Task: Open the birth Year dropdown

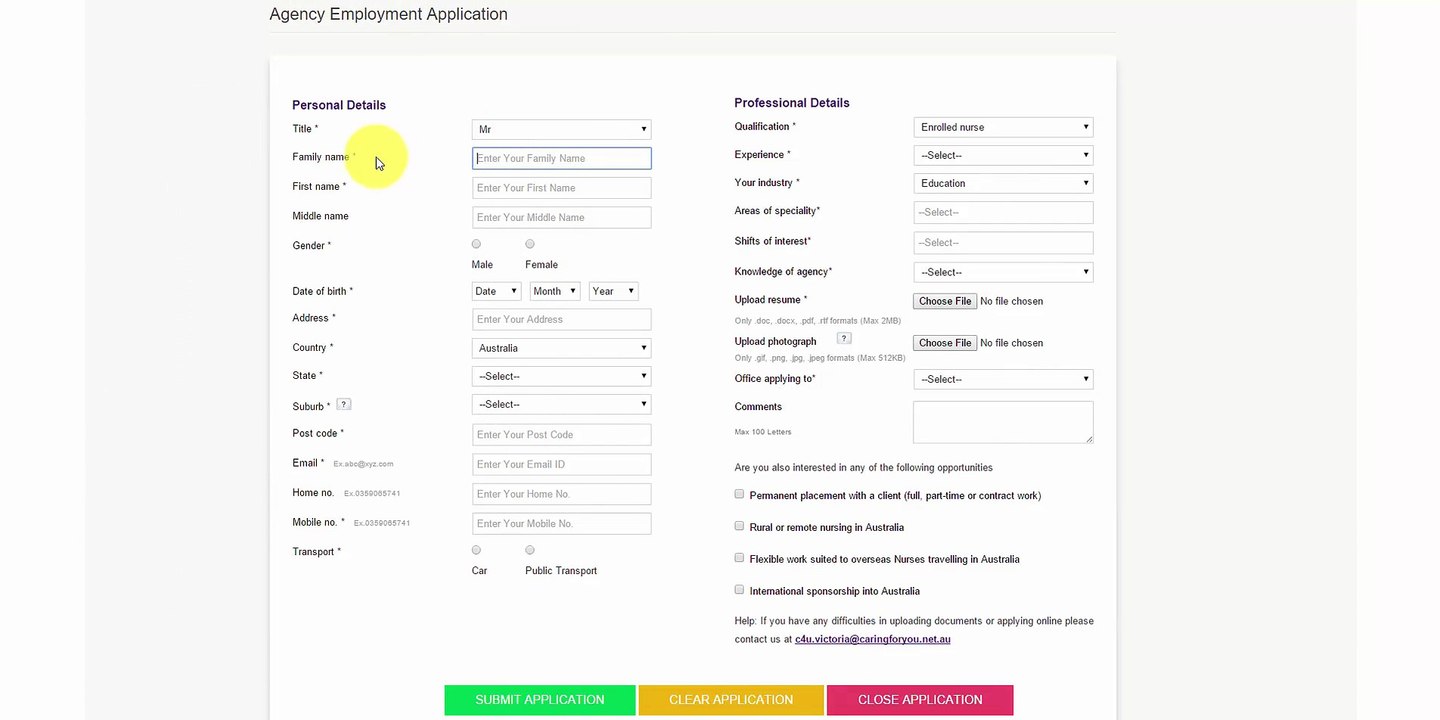Action: 613,291
